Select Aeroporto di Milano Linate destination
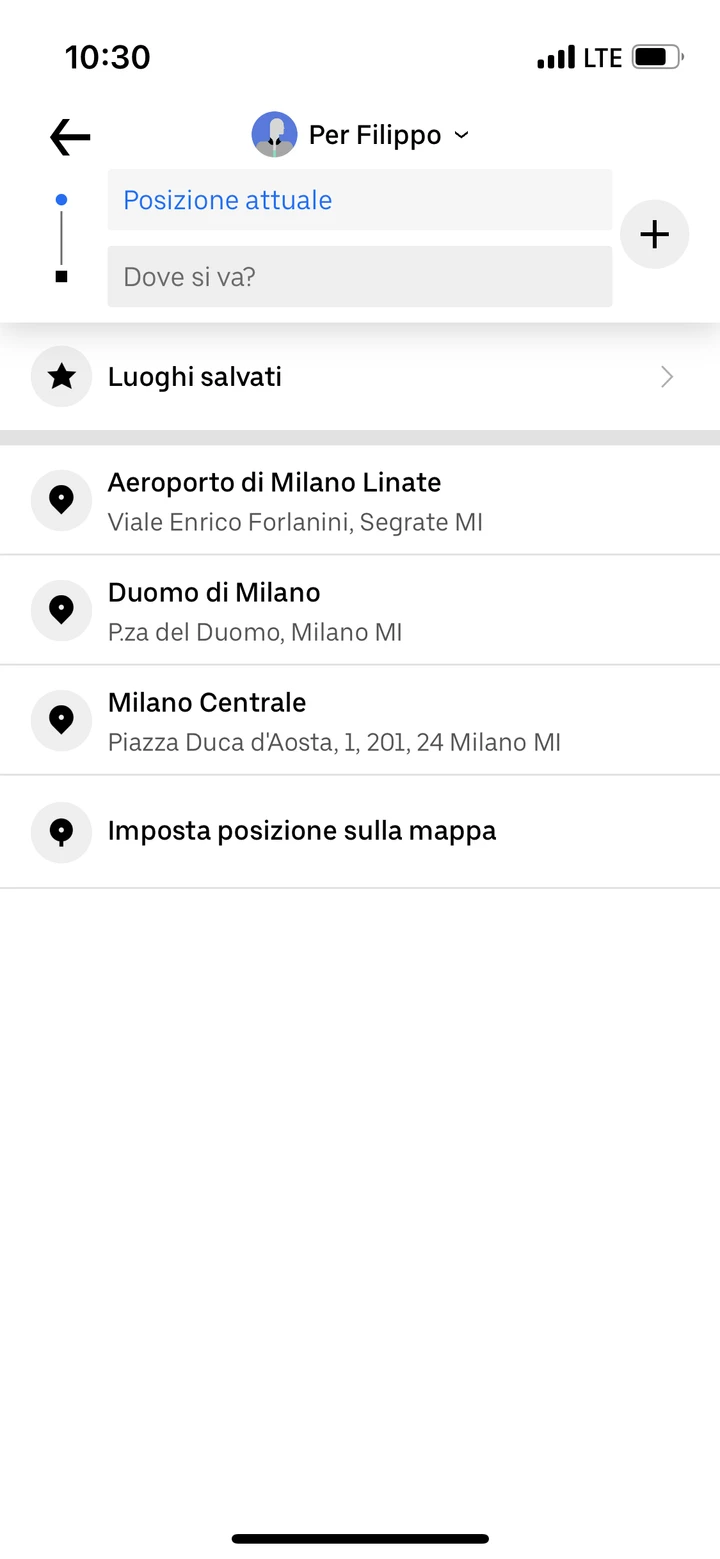 click(360, 500)
